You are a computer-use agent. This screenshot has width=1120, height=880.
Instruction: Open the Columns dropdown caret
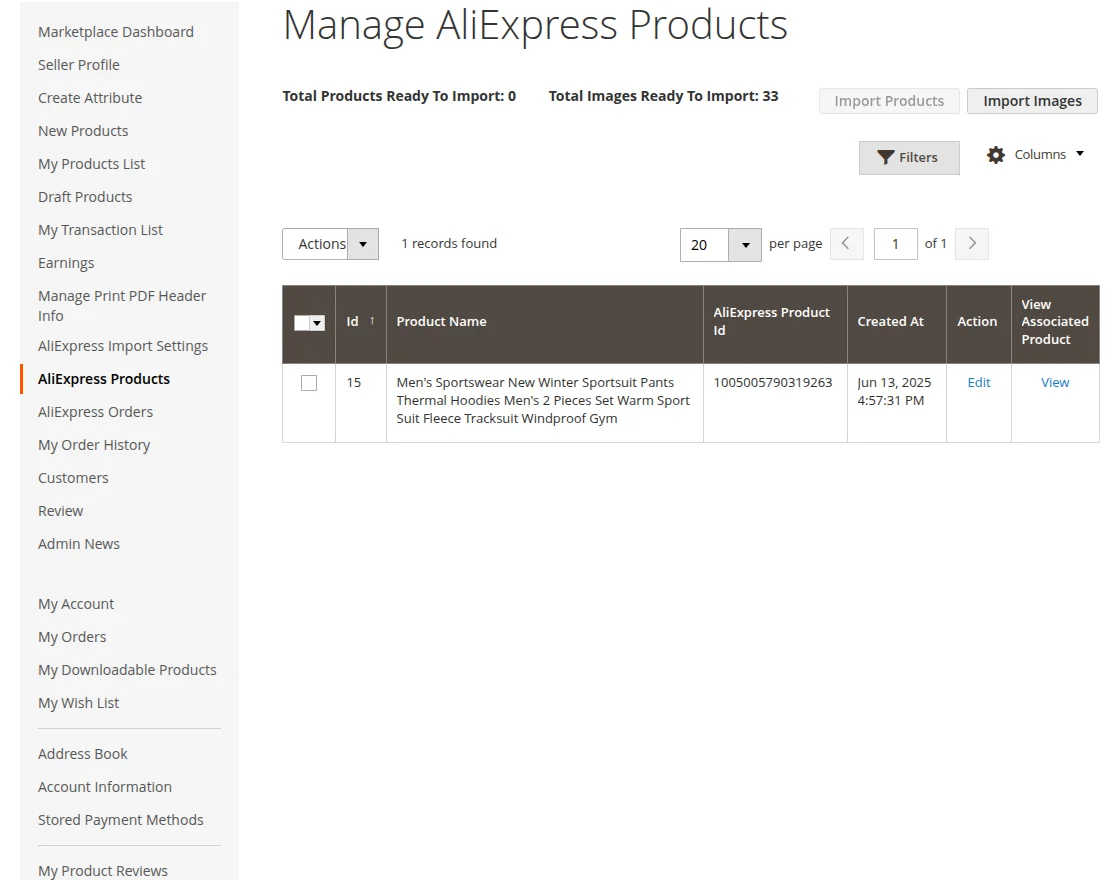pyautogui.click(x=1080, y=154)
